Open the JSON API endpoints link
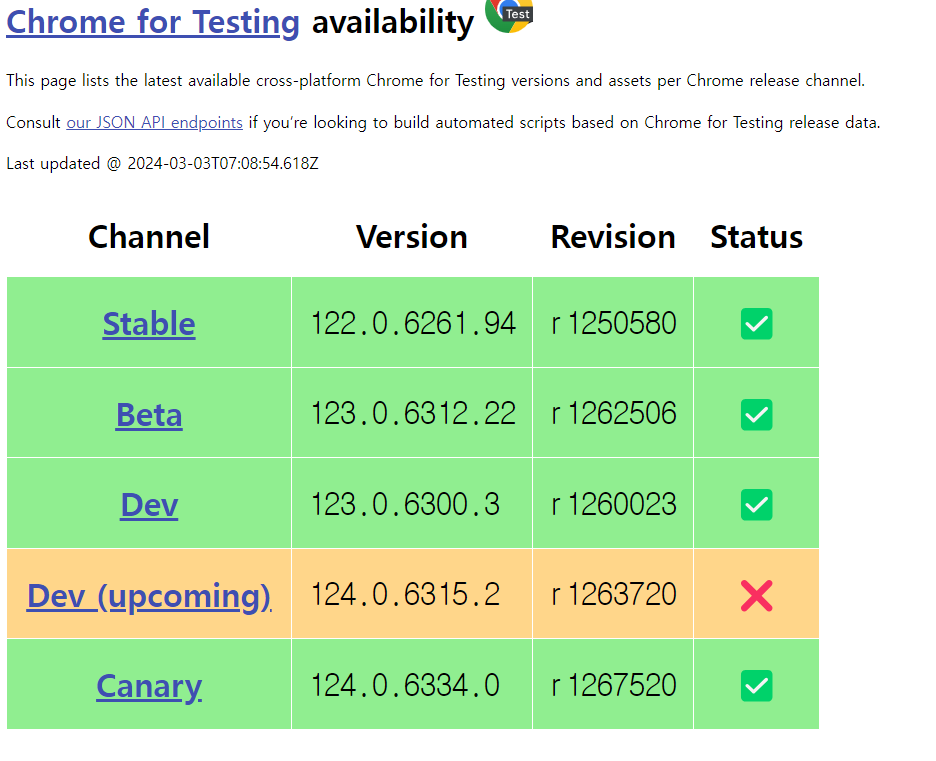936x761 pixels. [x=154, y=122]
